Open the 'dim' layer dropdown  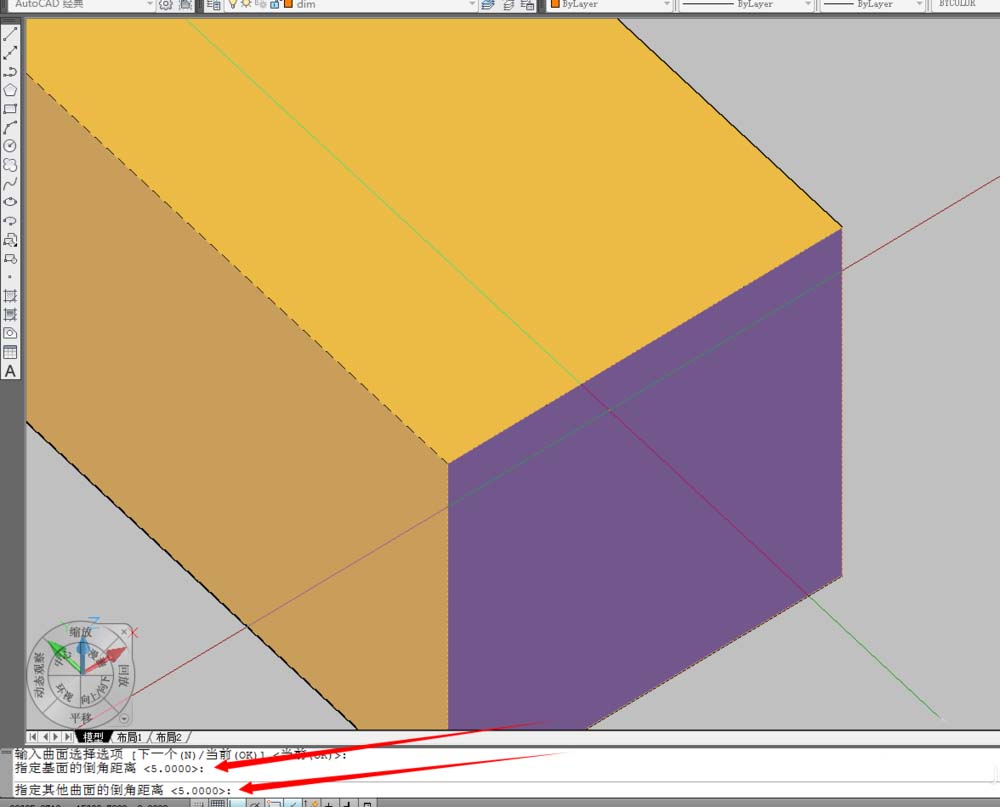472,5
